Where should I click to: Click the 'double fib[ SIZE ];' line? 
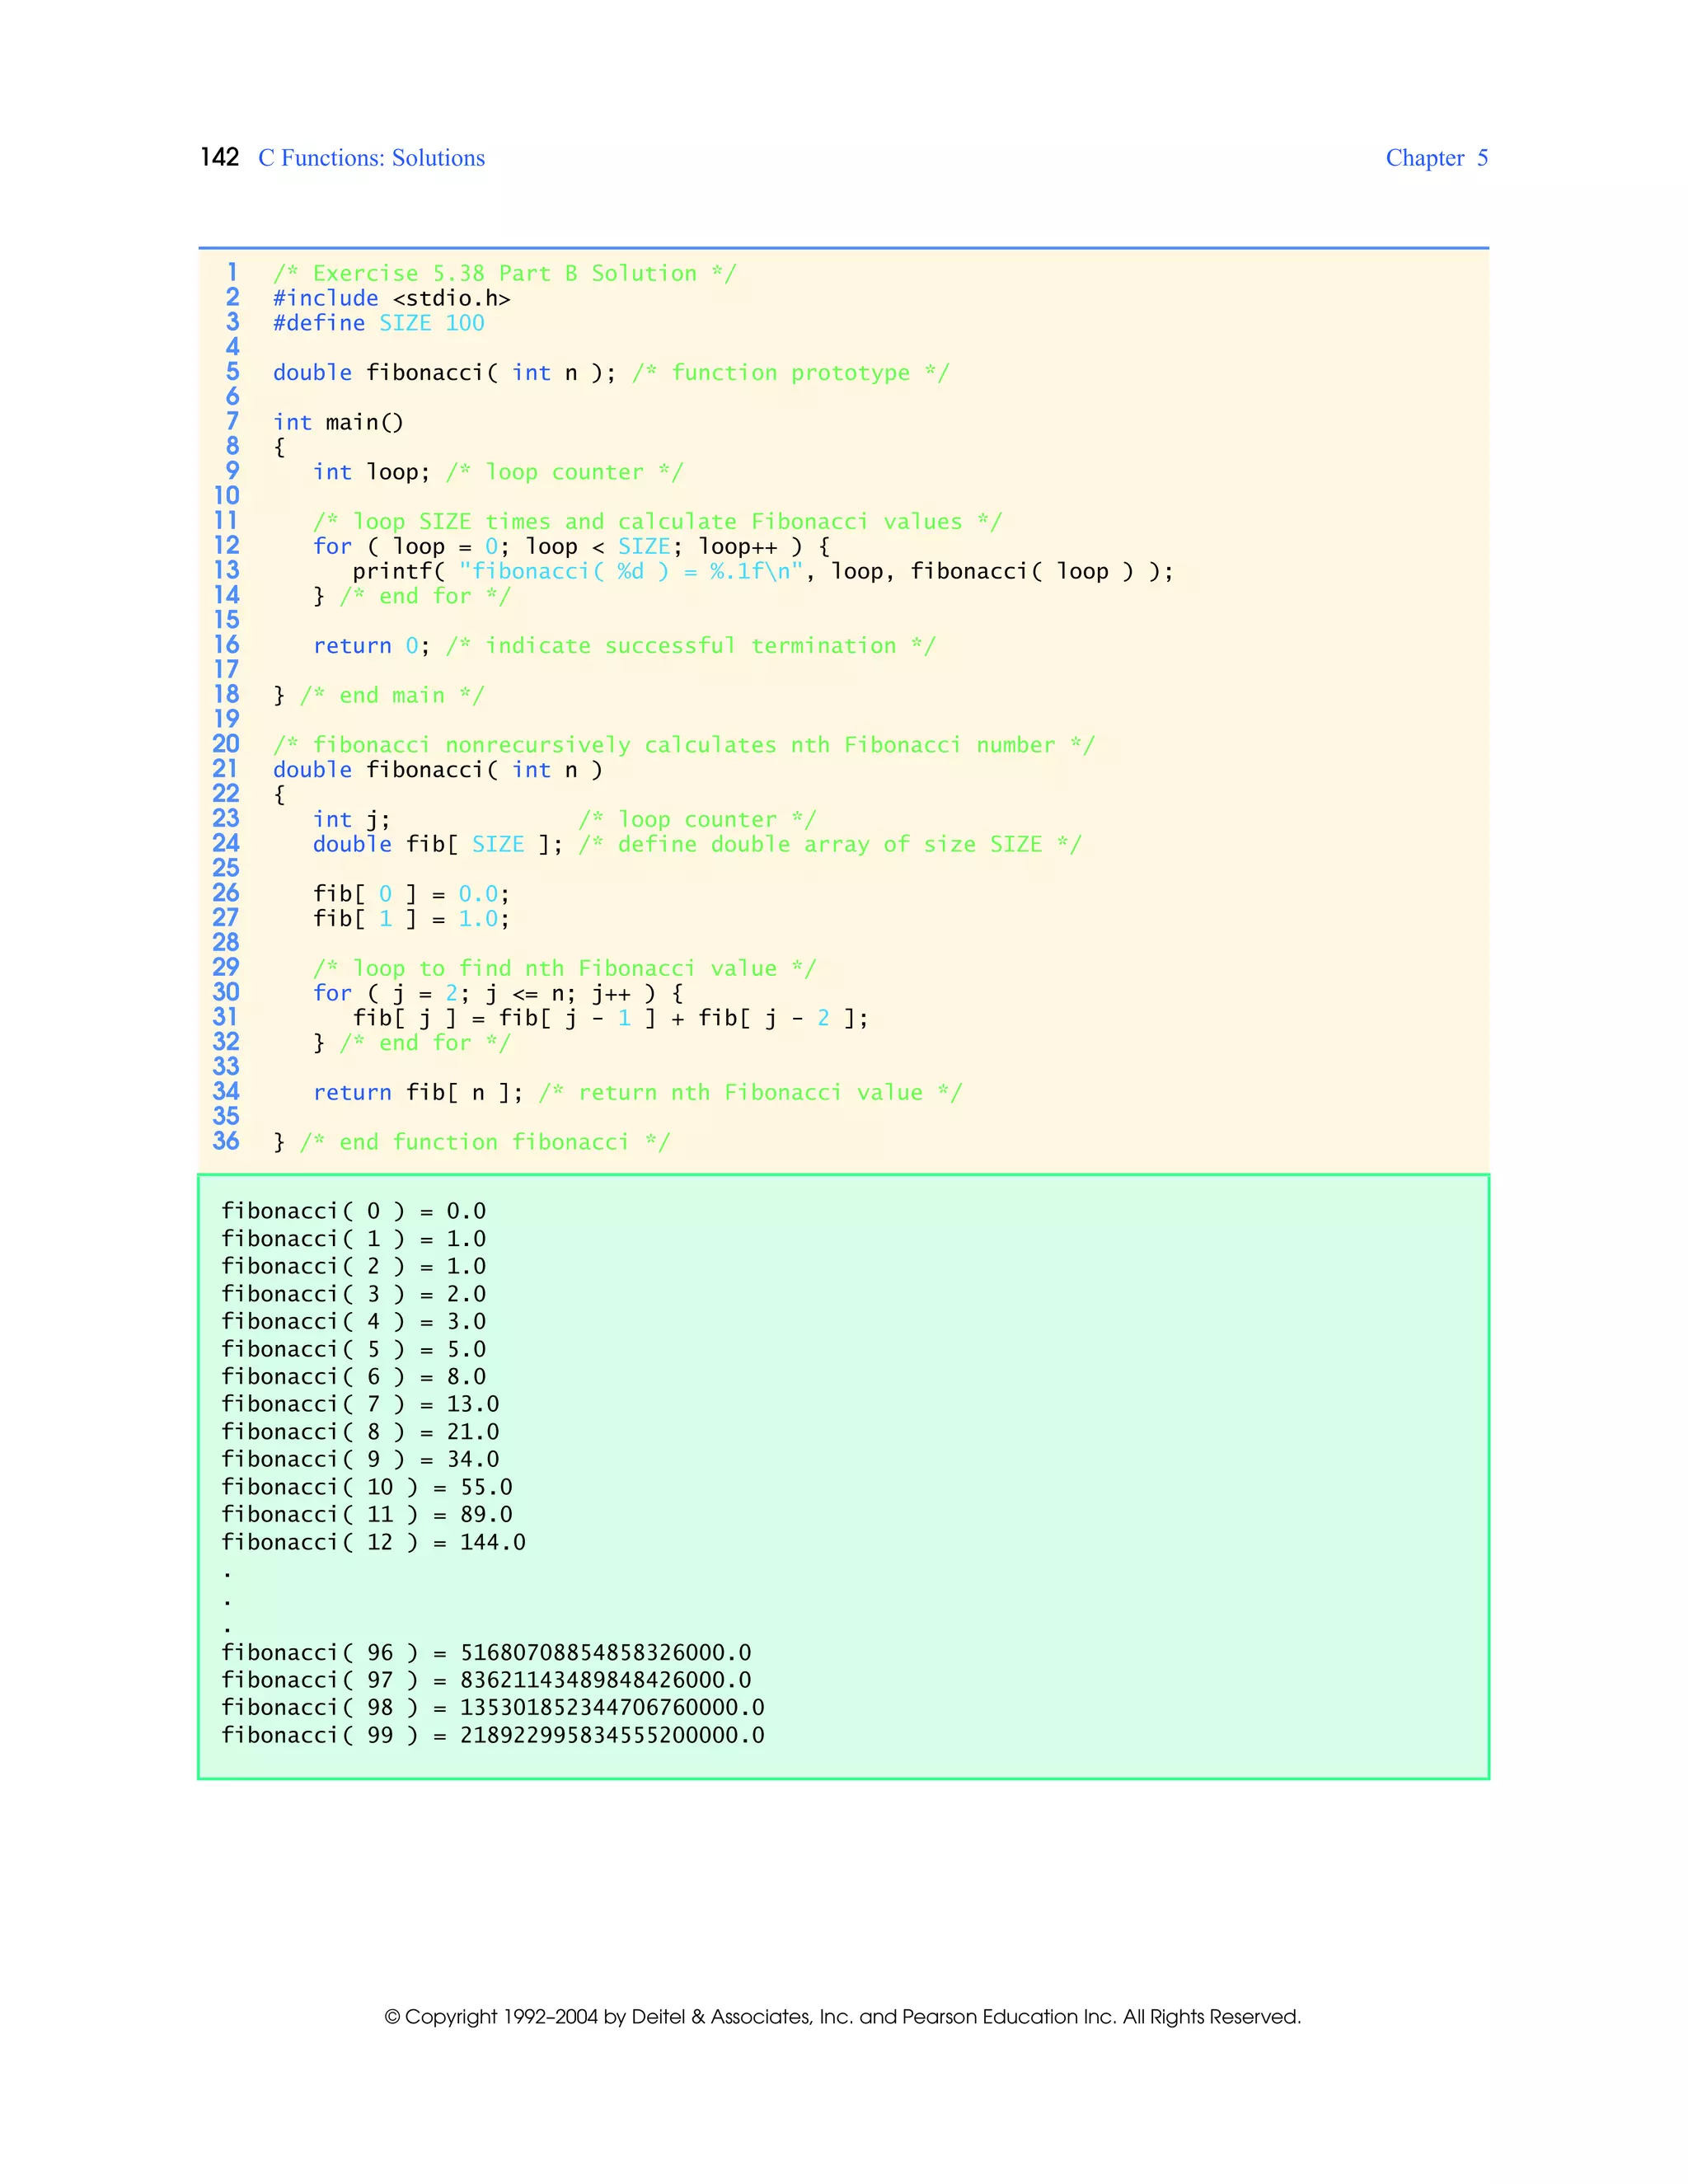pyautogui.click(x=697, y=844)
